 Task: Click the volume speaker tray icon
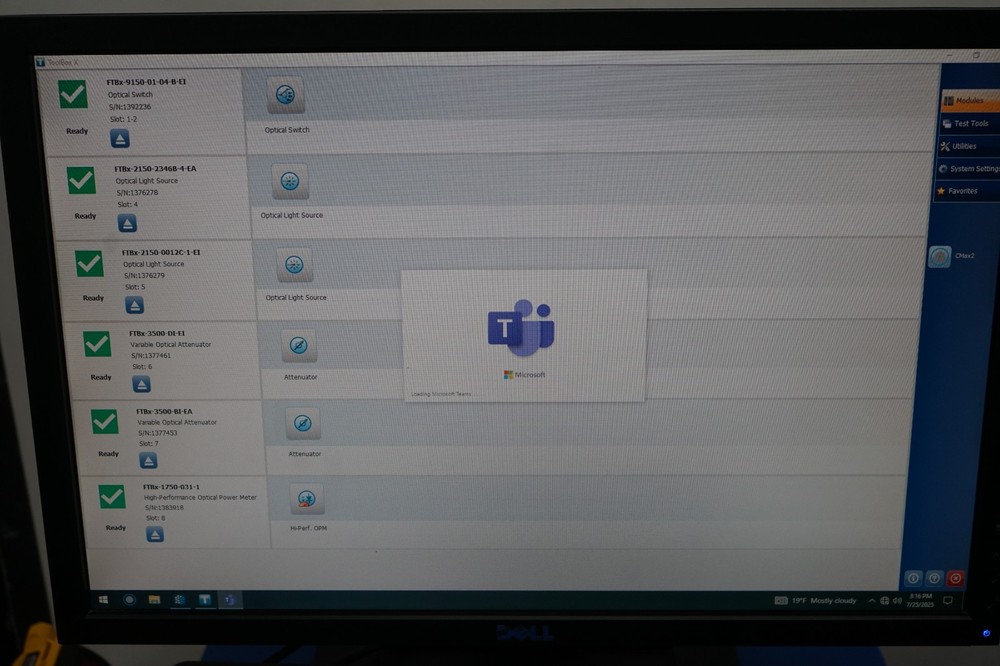(x=897, y=600)
